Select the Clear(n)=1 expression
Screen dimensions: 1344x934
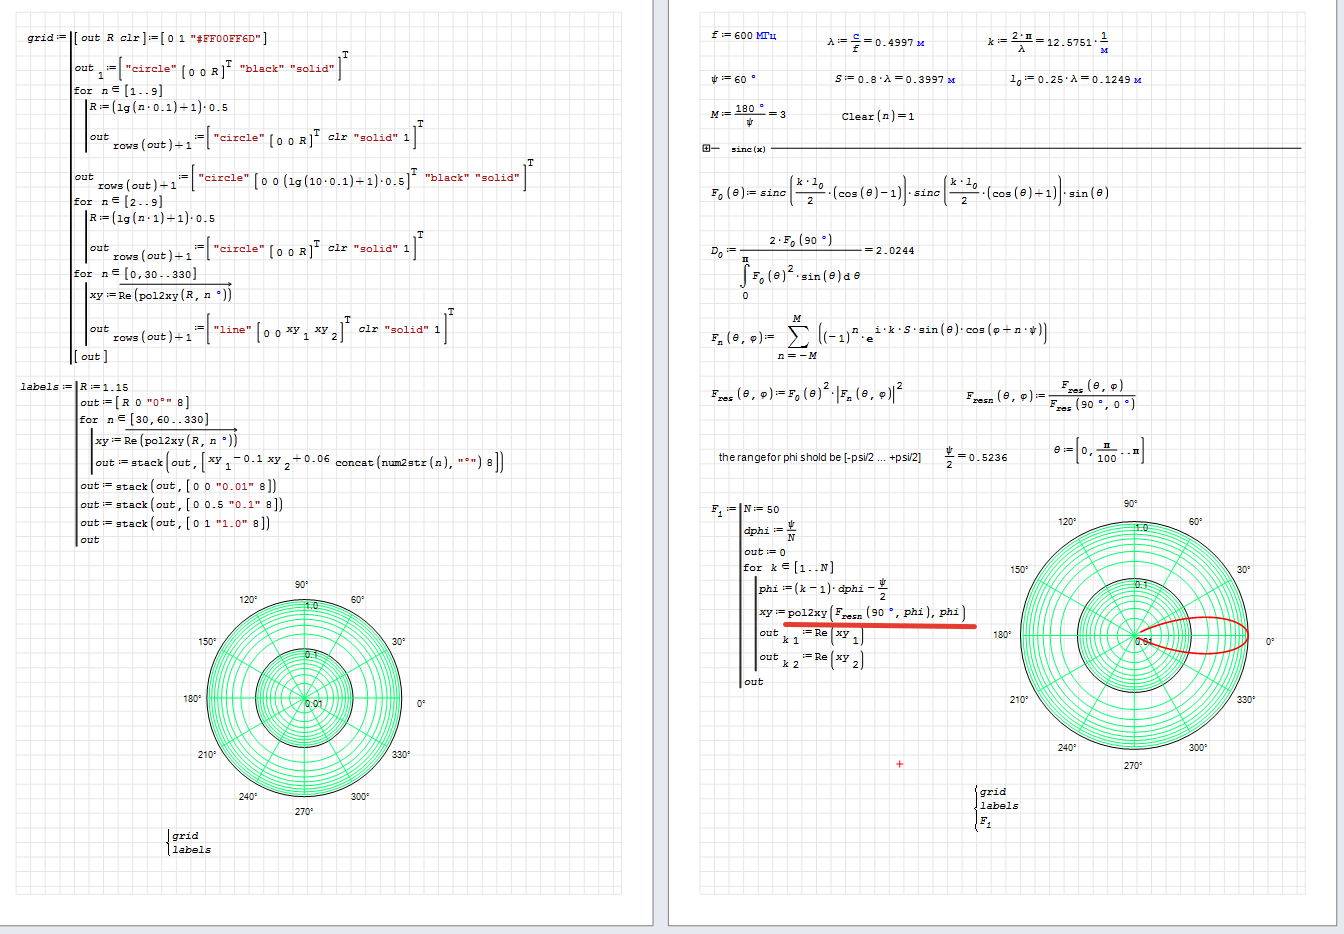[x=877, y=116]
